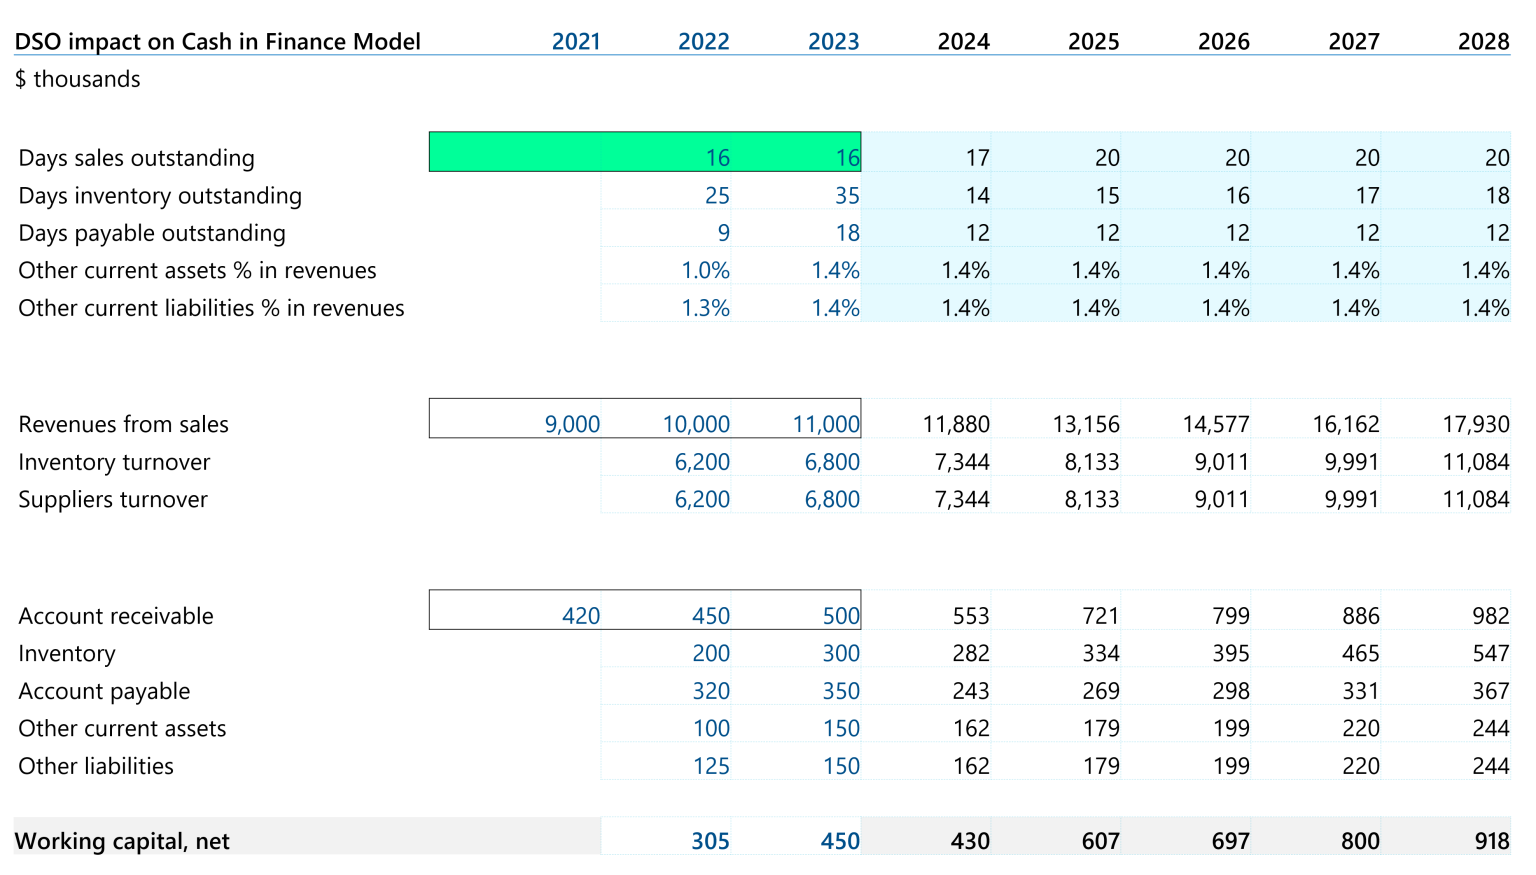
Task: Click the Revenues from sales label
Action: pyautogui.click(x=123, y=424)
